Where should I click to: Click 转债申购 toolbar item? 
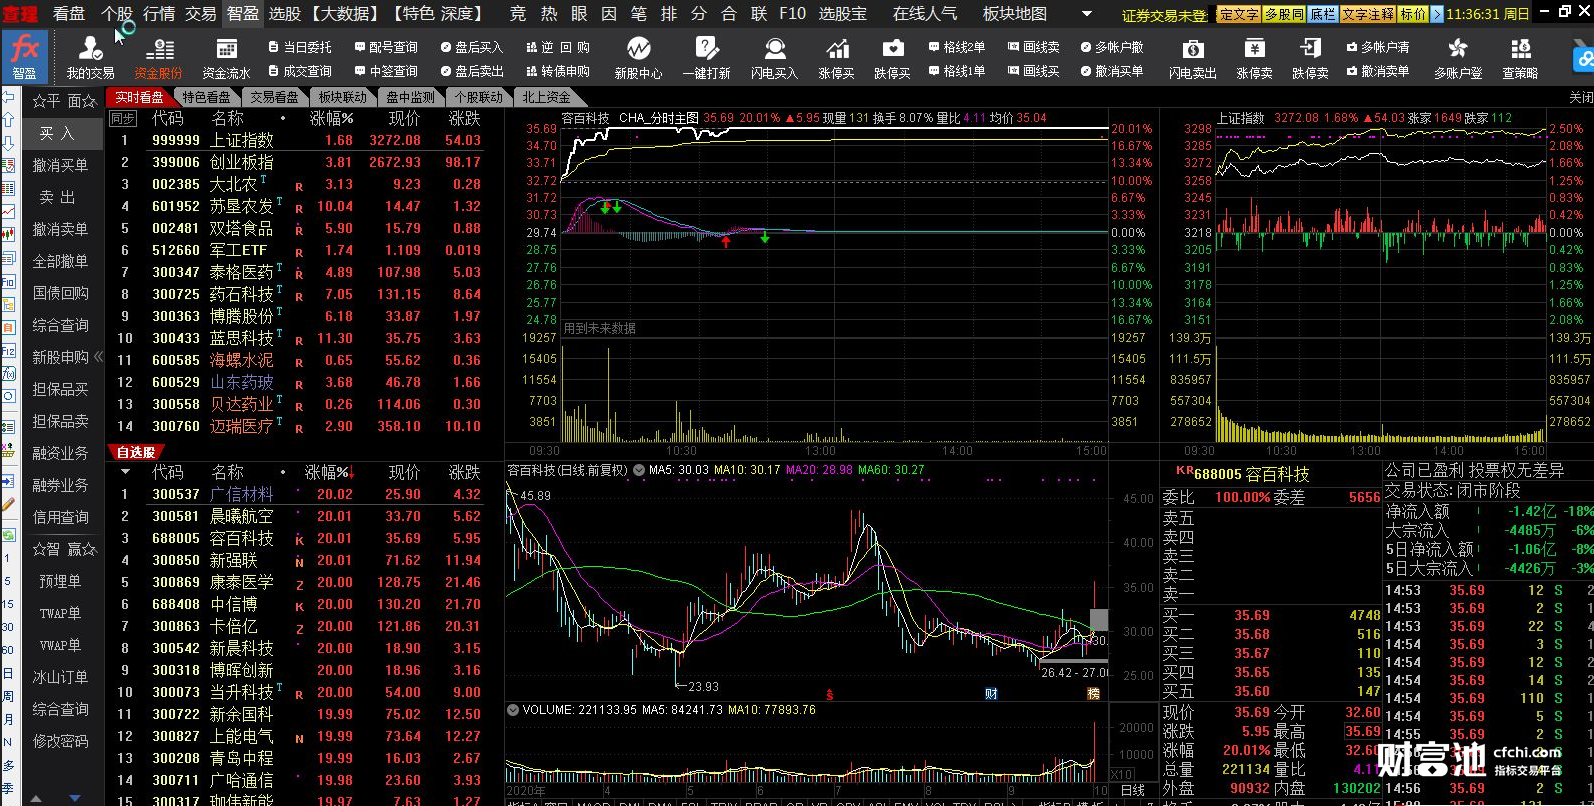tap(558, 71)
